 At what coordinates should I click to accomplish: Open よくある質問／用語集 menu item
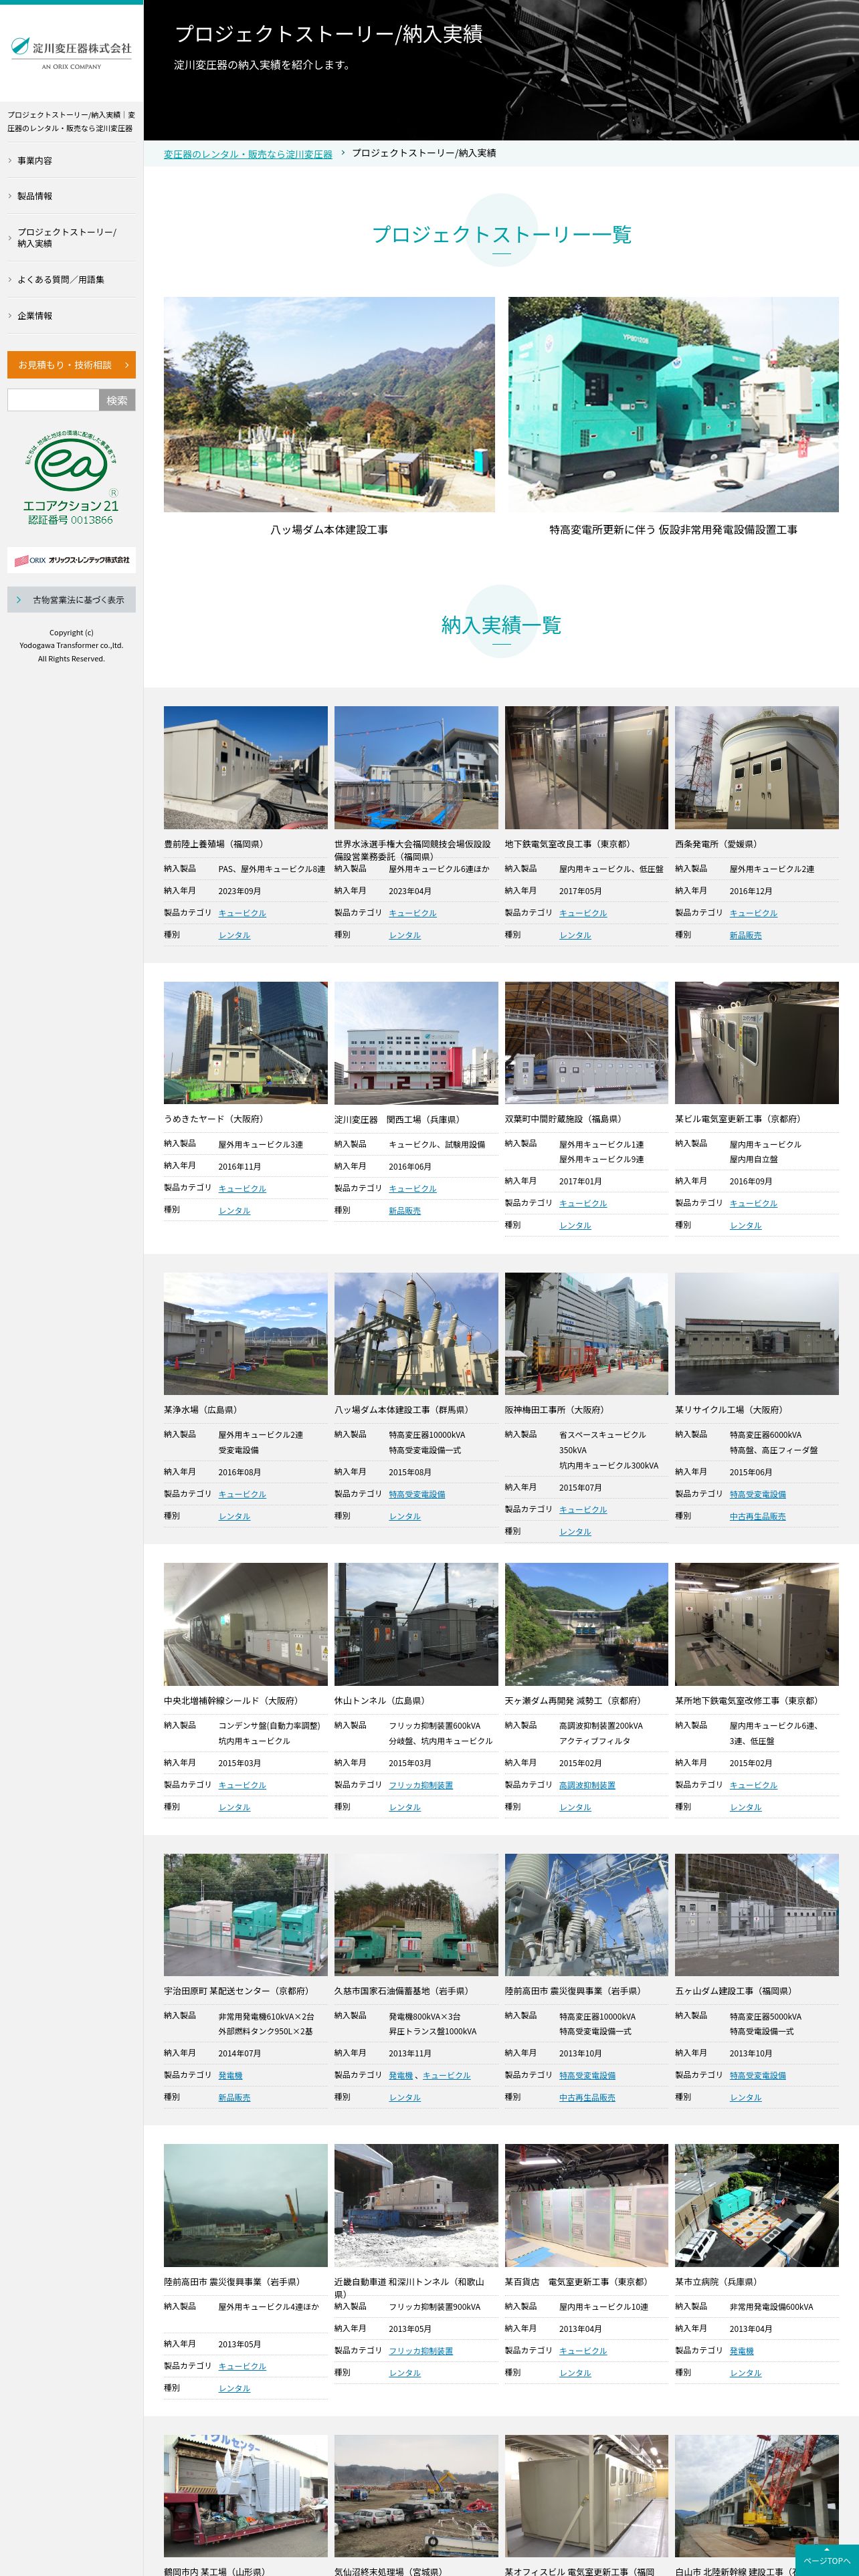71,280
